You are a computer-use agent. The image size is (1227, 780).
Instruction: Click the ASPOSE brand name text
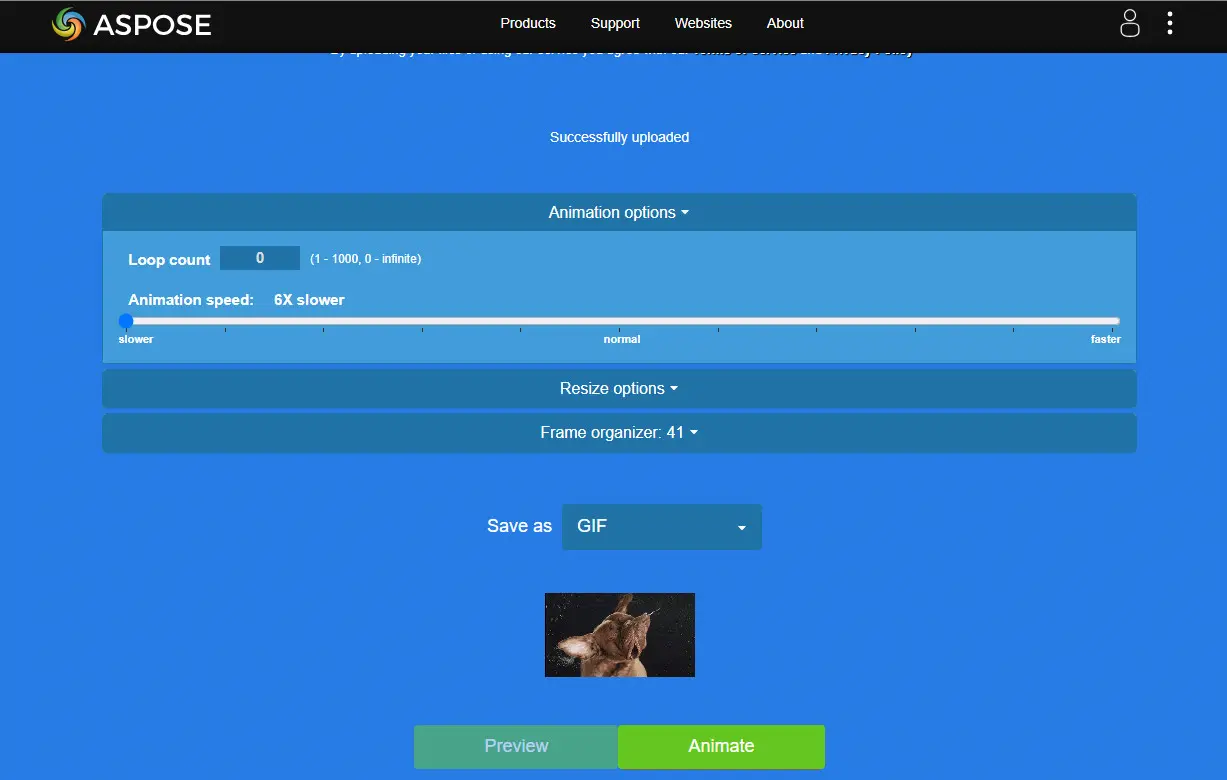(152, 25)
